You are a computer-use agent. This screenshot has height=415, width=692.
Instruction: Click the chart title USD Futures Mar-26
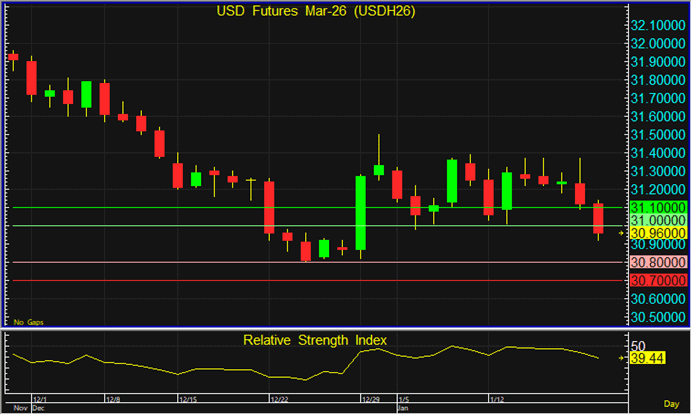316,12
